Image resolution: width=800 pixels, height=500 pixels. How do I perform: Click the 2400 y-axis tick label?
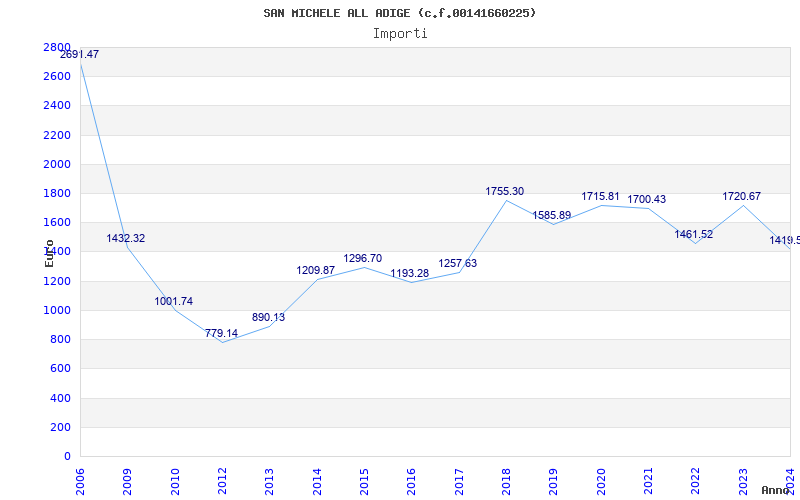pyautogui.click(x=57, y=106)
